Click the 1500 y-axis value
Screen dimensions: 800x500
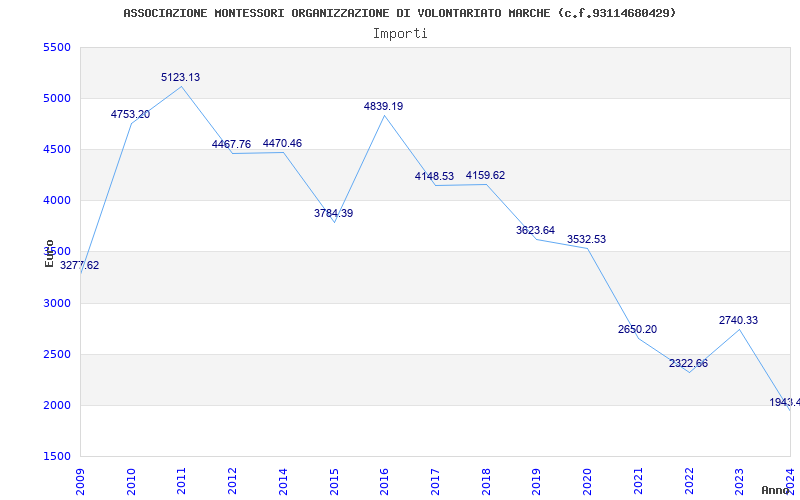pyautogui.click(x=57, y=457)
